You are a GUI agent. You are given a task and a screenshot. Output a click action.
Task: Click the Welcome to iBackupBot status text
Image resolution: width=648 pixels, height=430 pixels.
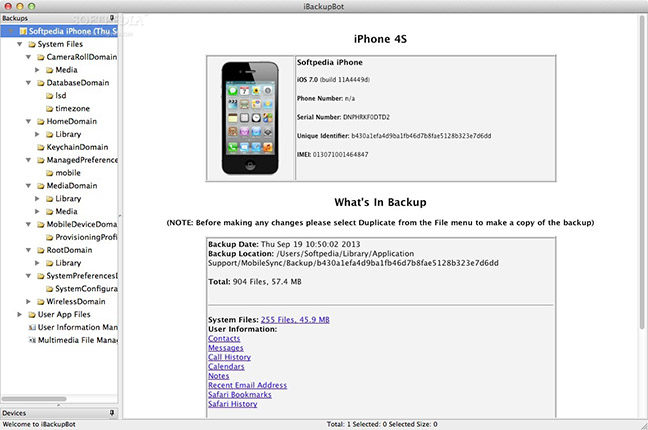pyautogui.click(x=39, y=424)
